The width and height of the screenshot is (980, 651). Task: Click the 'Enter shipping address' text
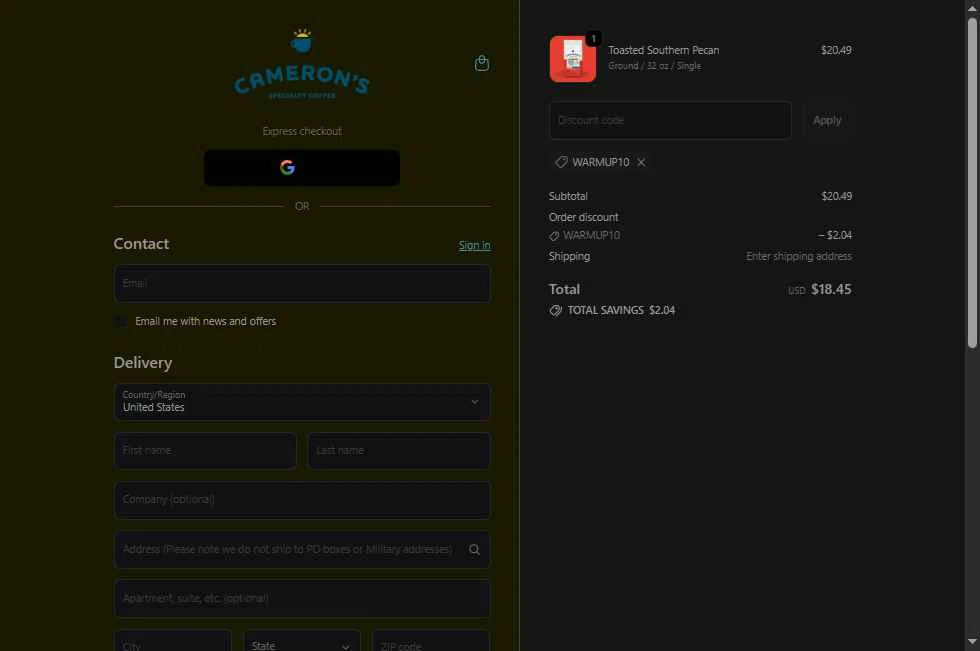pyautogui.click(x=799, y=256)
